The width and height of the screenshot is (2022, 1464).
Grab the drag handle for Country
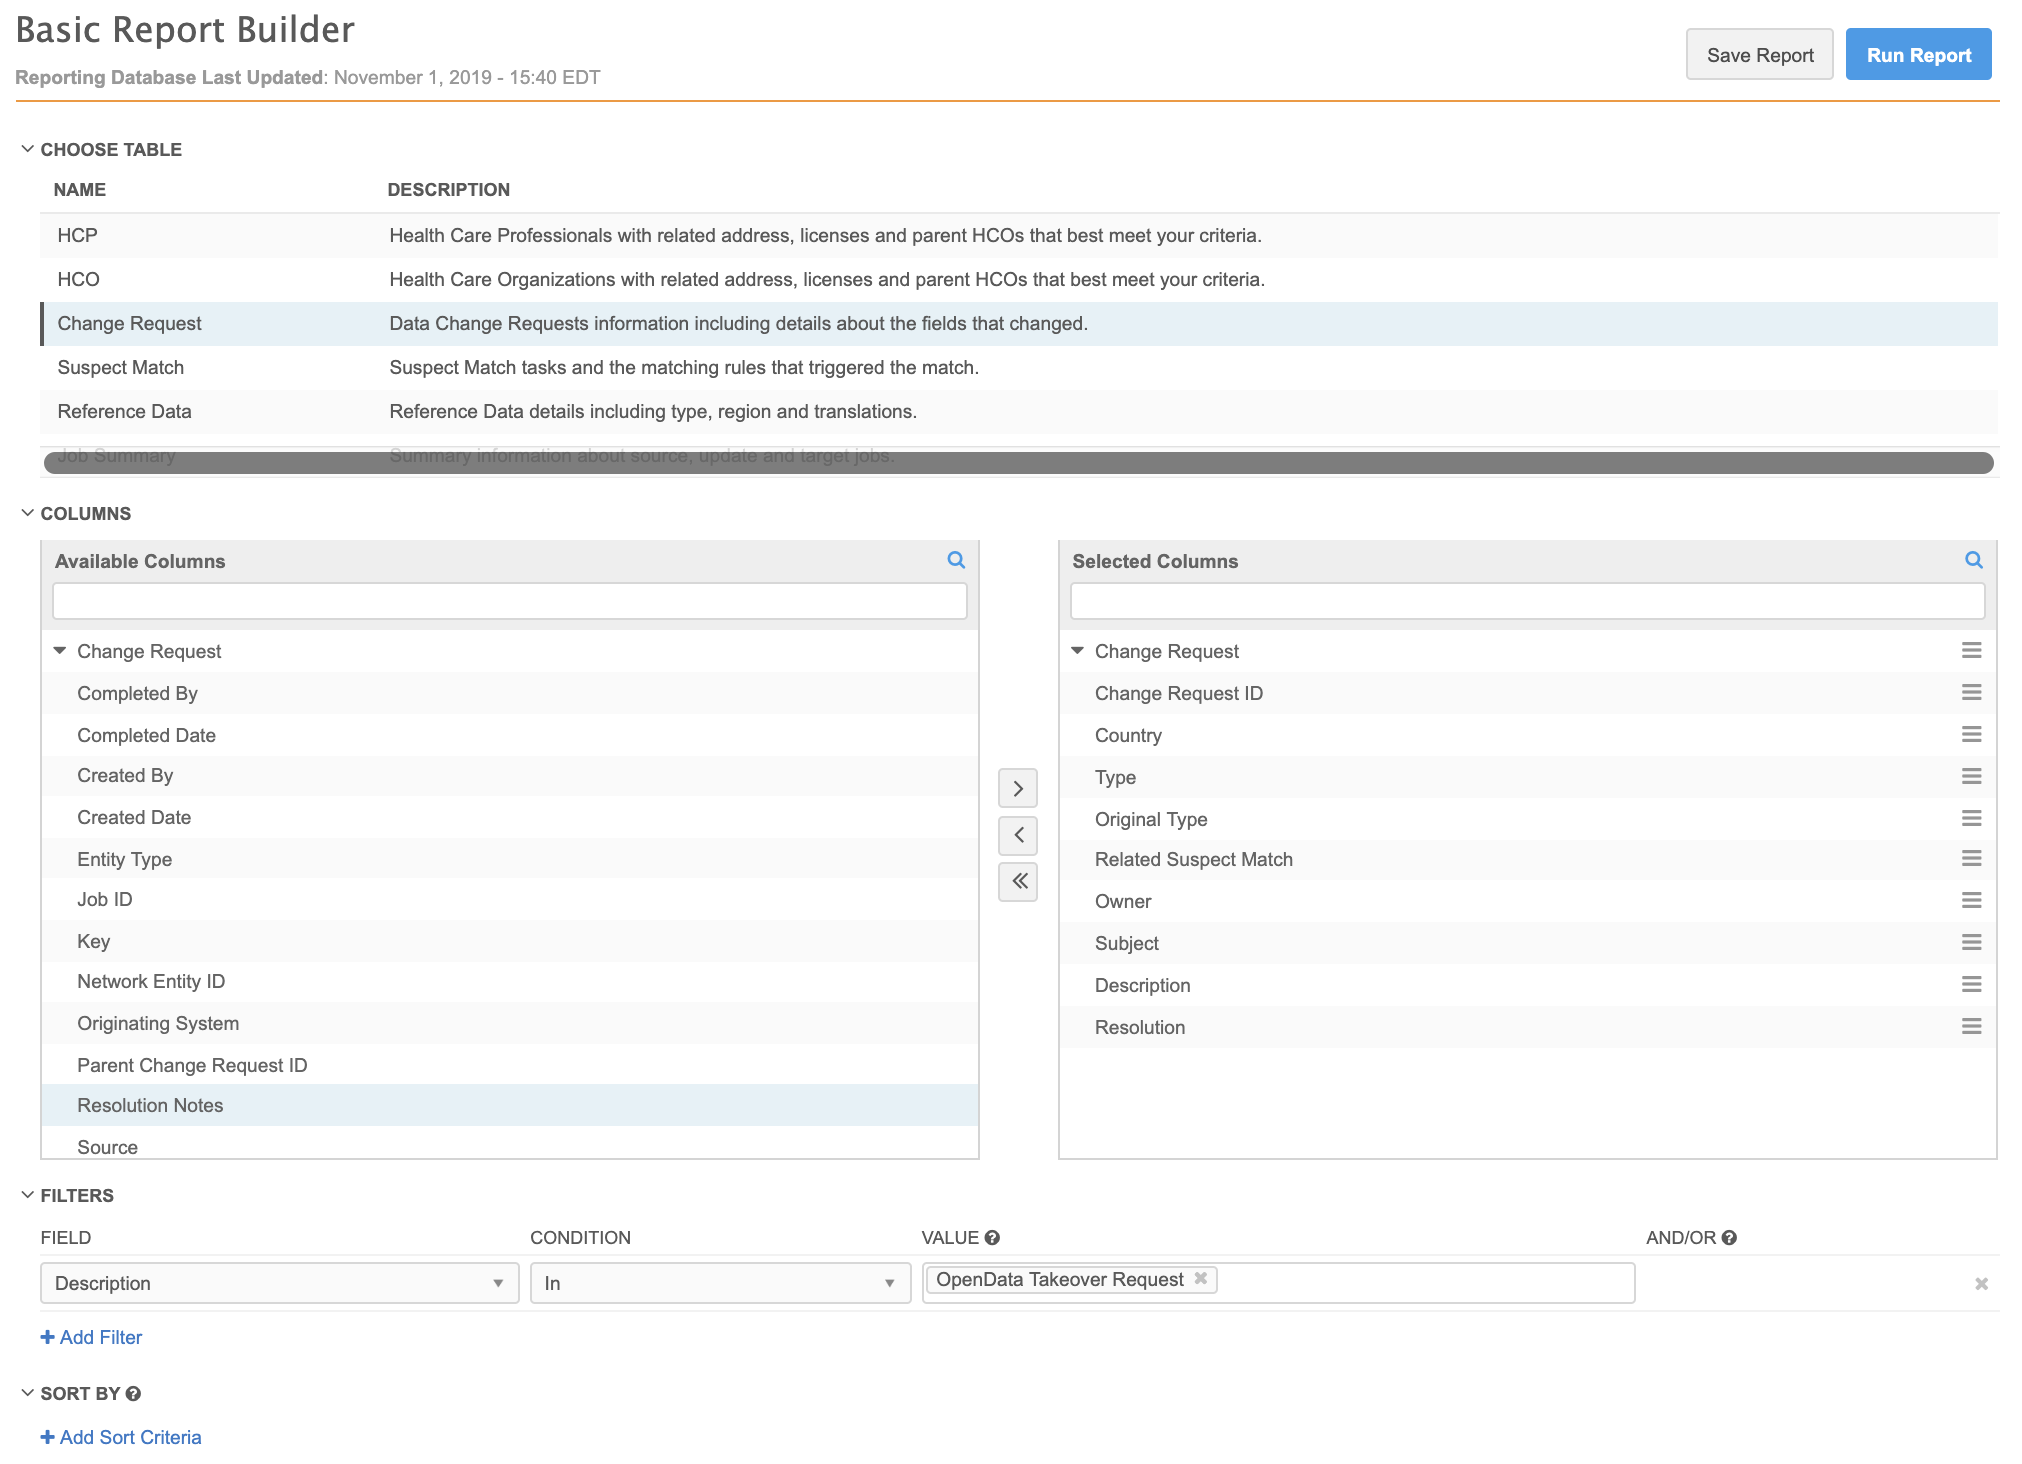pyautogui.click(x=1971, y=735)
